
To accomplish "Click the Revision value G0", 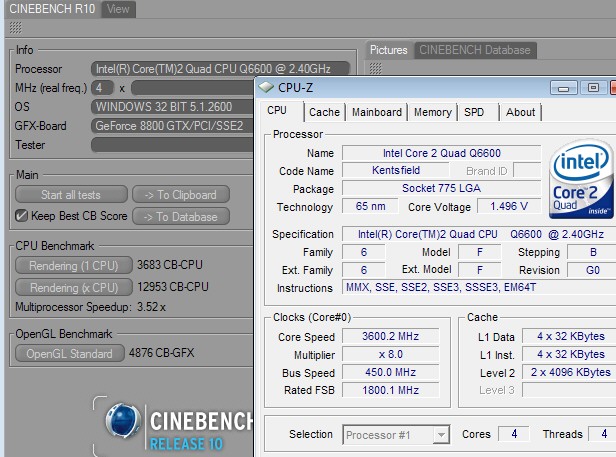I will [x=592, y=270].
